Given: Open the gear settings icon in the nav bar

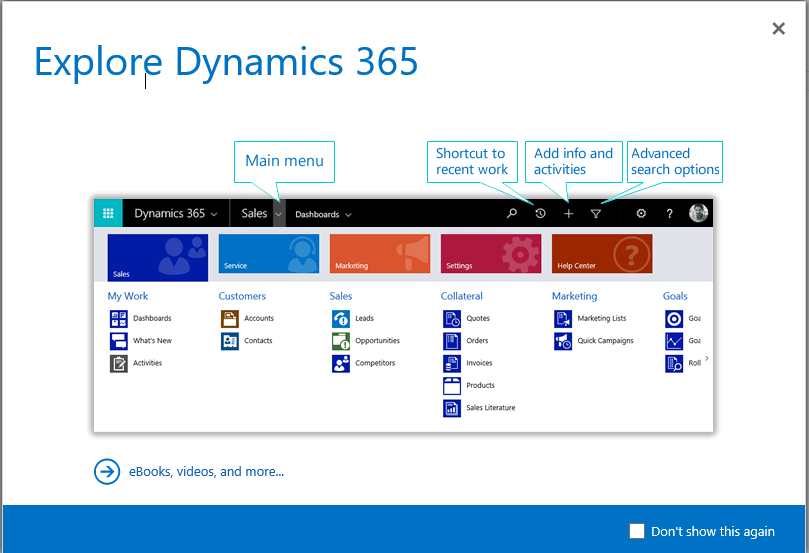Looking at the screenshot, I should tap(641, 213).
